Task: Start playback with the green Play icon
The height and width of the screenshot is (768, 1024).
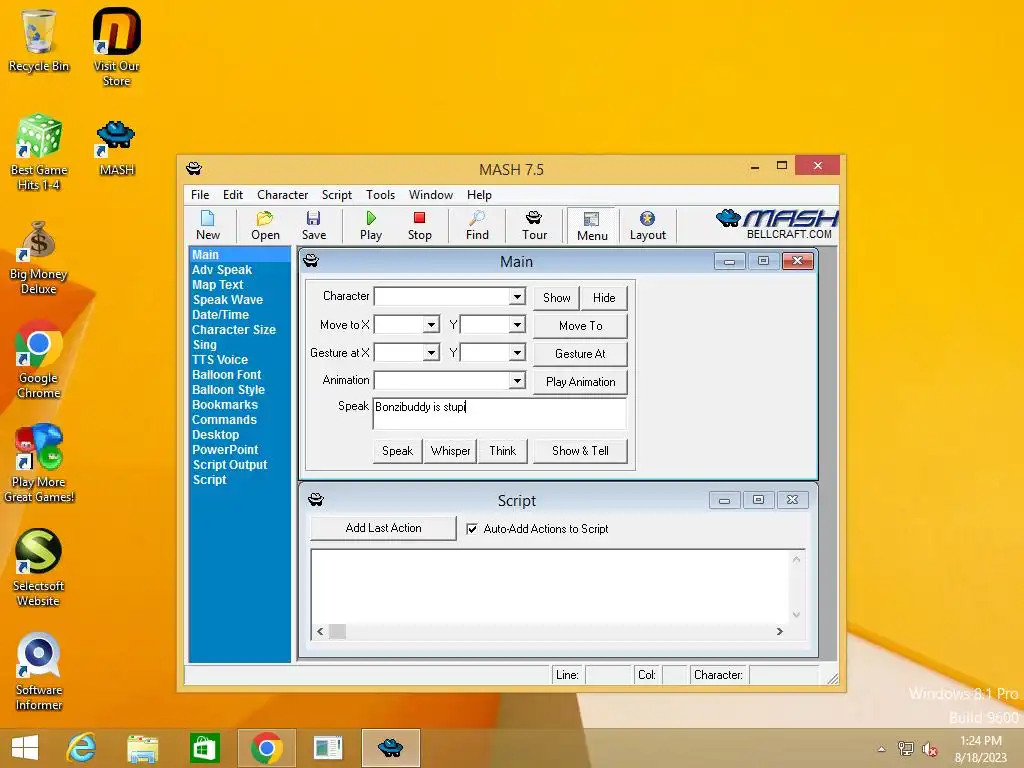Action: click(370, 225)
